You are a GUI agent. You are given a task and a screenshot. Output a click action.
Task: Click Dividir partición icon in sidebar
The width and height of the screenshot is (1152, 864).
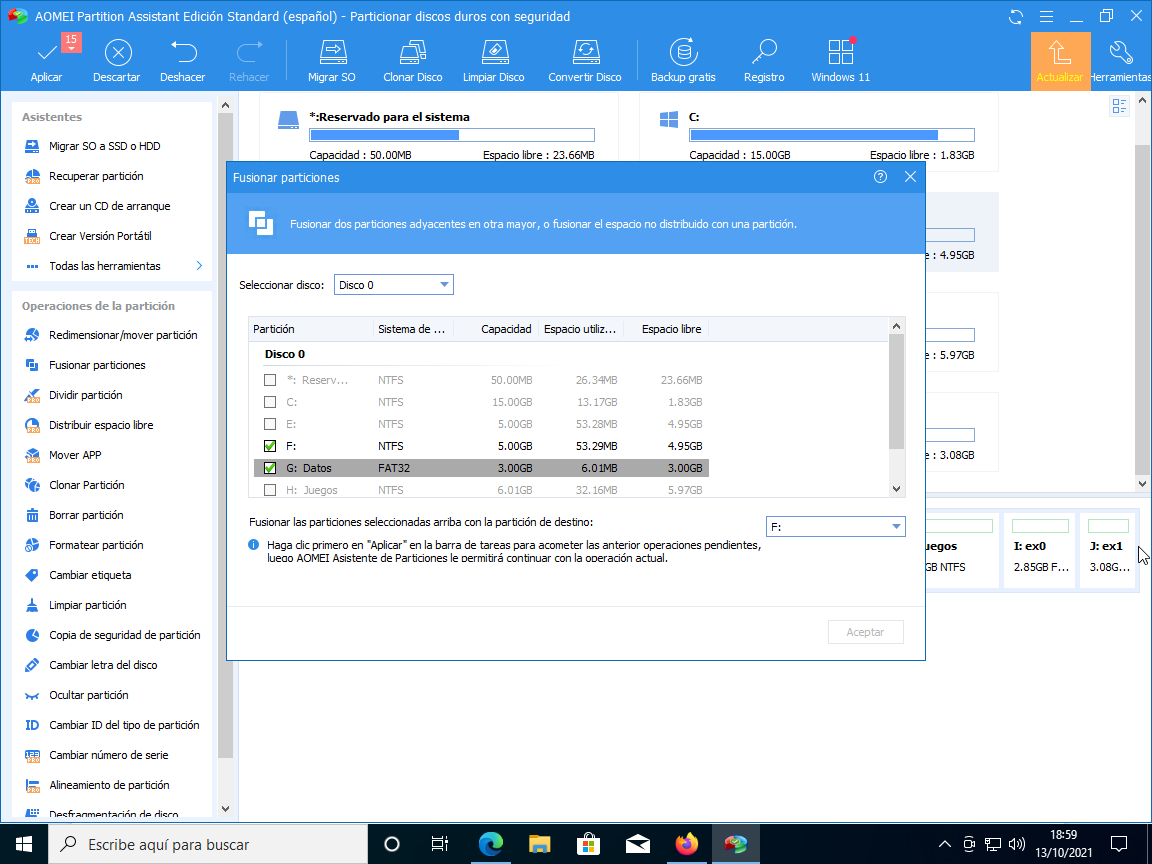click(x=32, y=395)
